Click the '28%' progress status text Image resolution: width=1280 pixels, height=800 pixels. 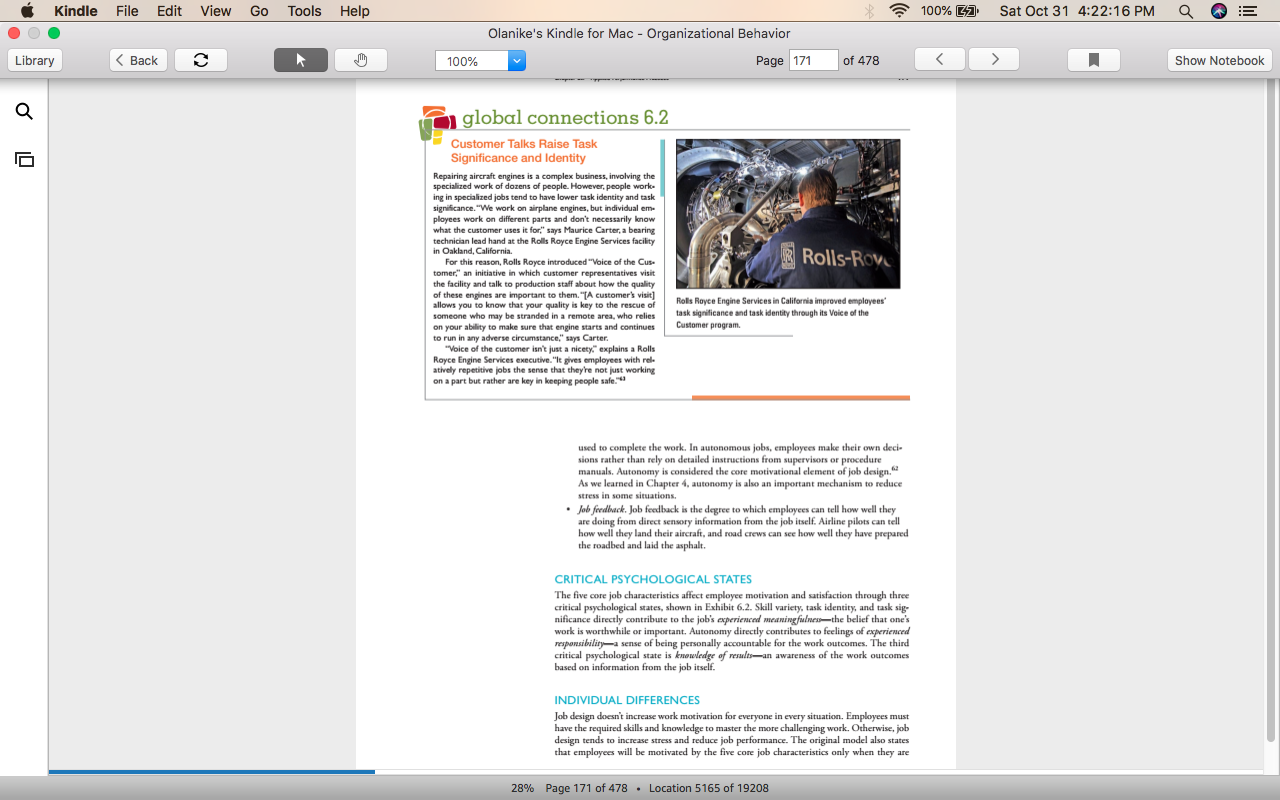coord(522,788)
